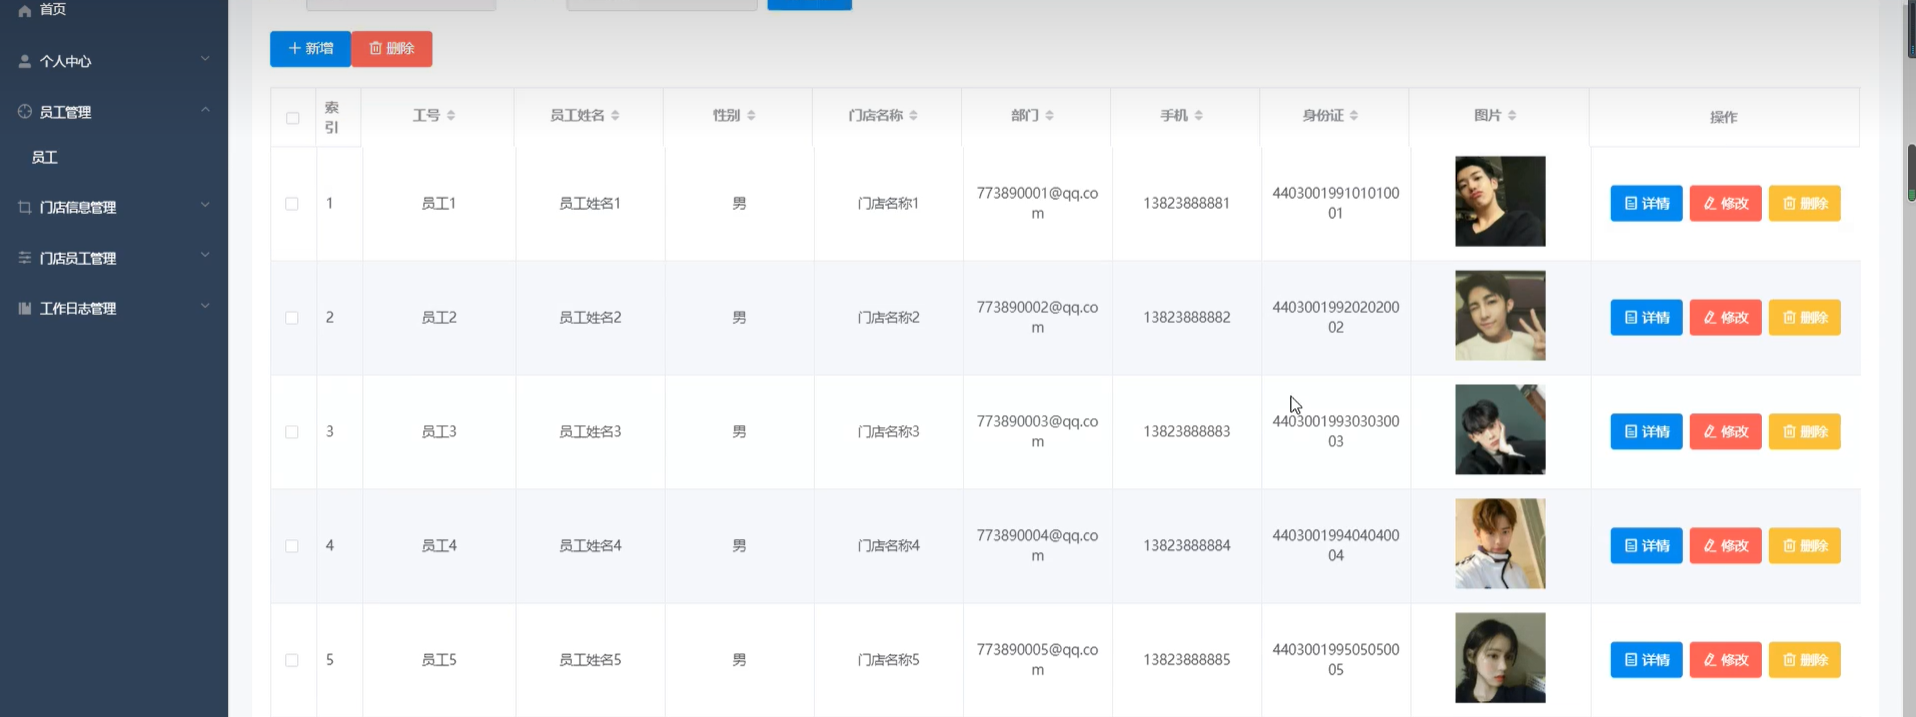The height and width of the screenshot is (717, 1916).
Task: Click 修改 for 员工2
Action: [x=1725, y=317]
